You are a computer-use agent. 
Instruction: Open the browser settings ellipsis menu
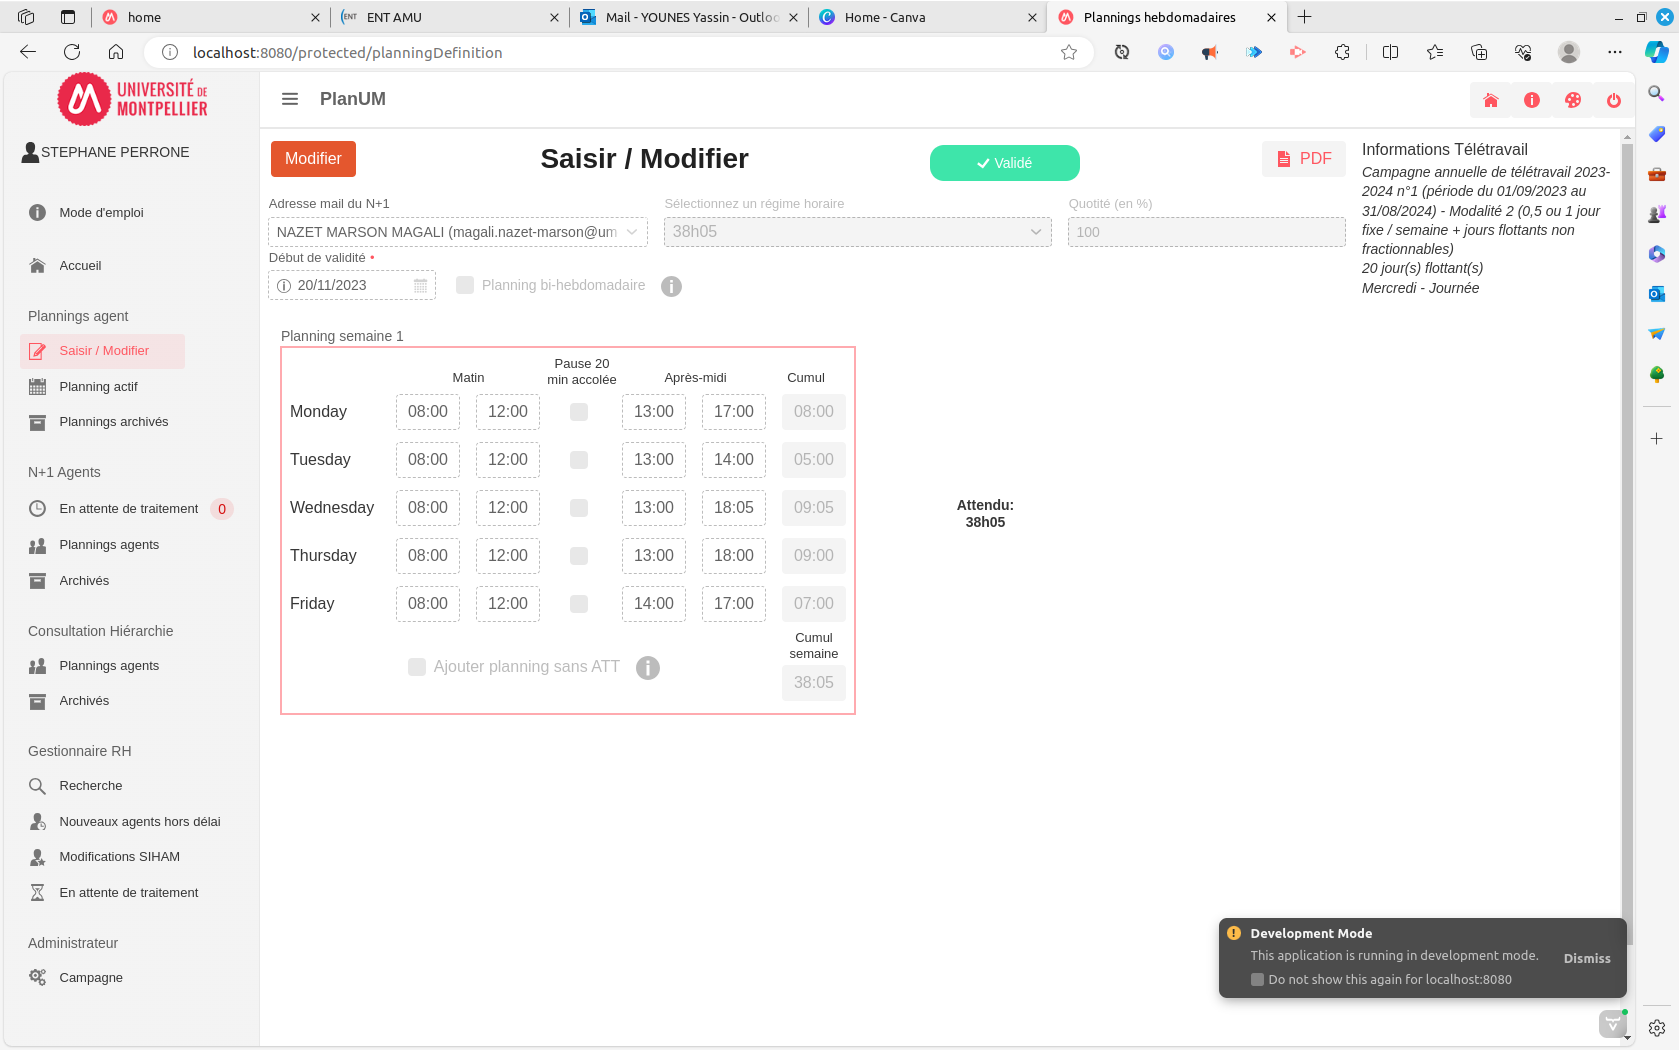[x=1615, y=52]
